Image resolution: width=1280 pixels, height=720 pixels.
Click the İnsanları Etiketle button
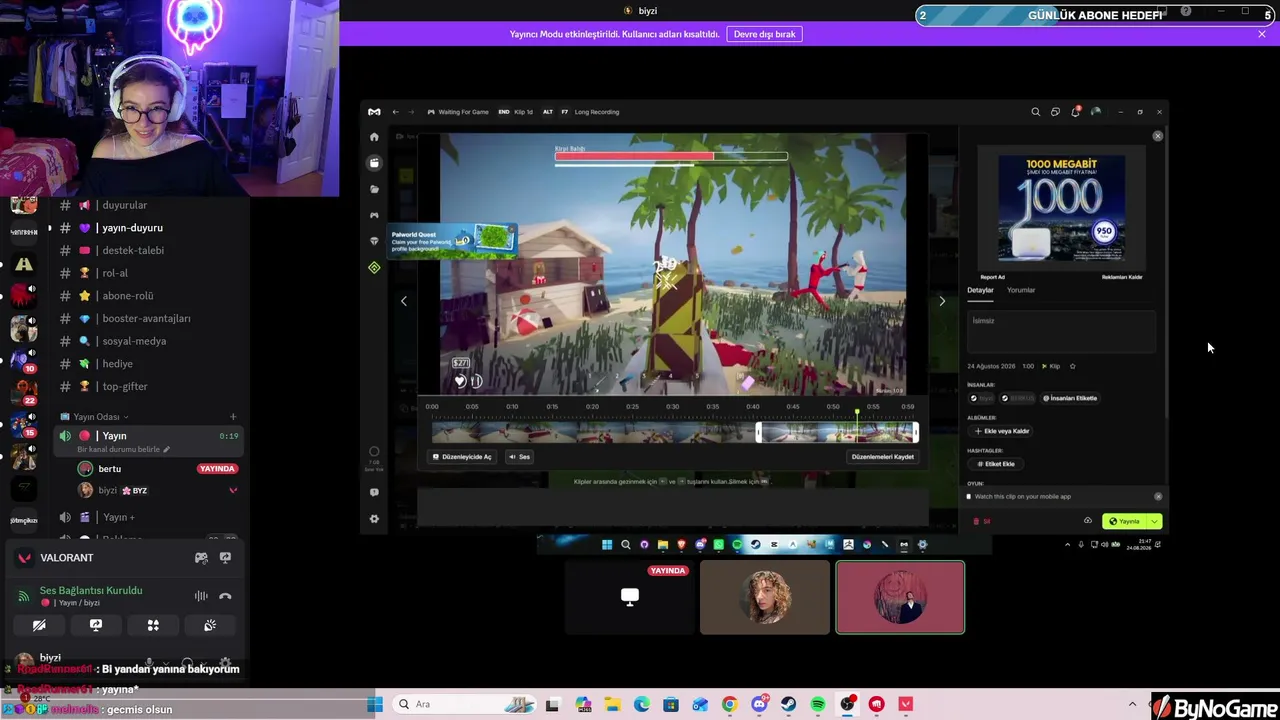1070,398
